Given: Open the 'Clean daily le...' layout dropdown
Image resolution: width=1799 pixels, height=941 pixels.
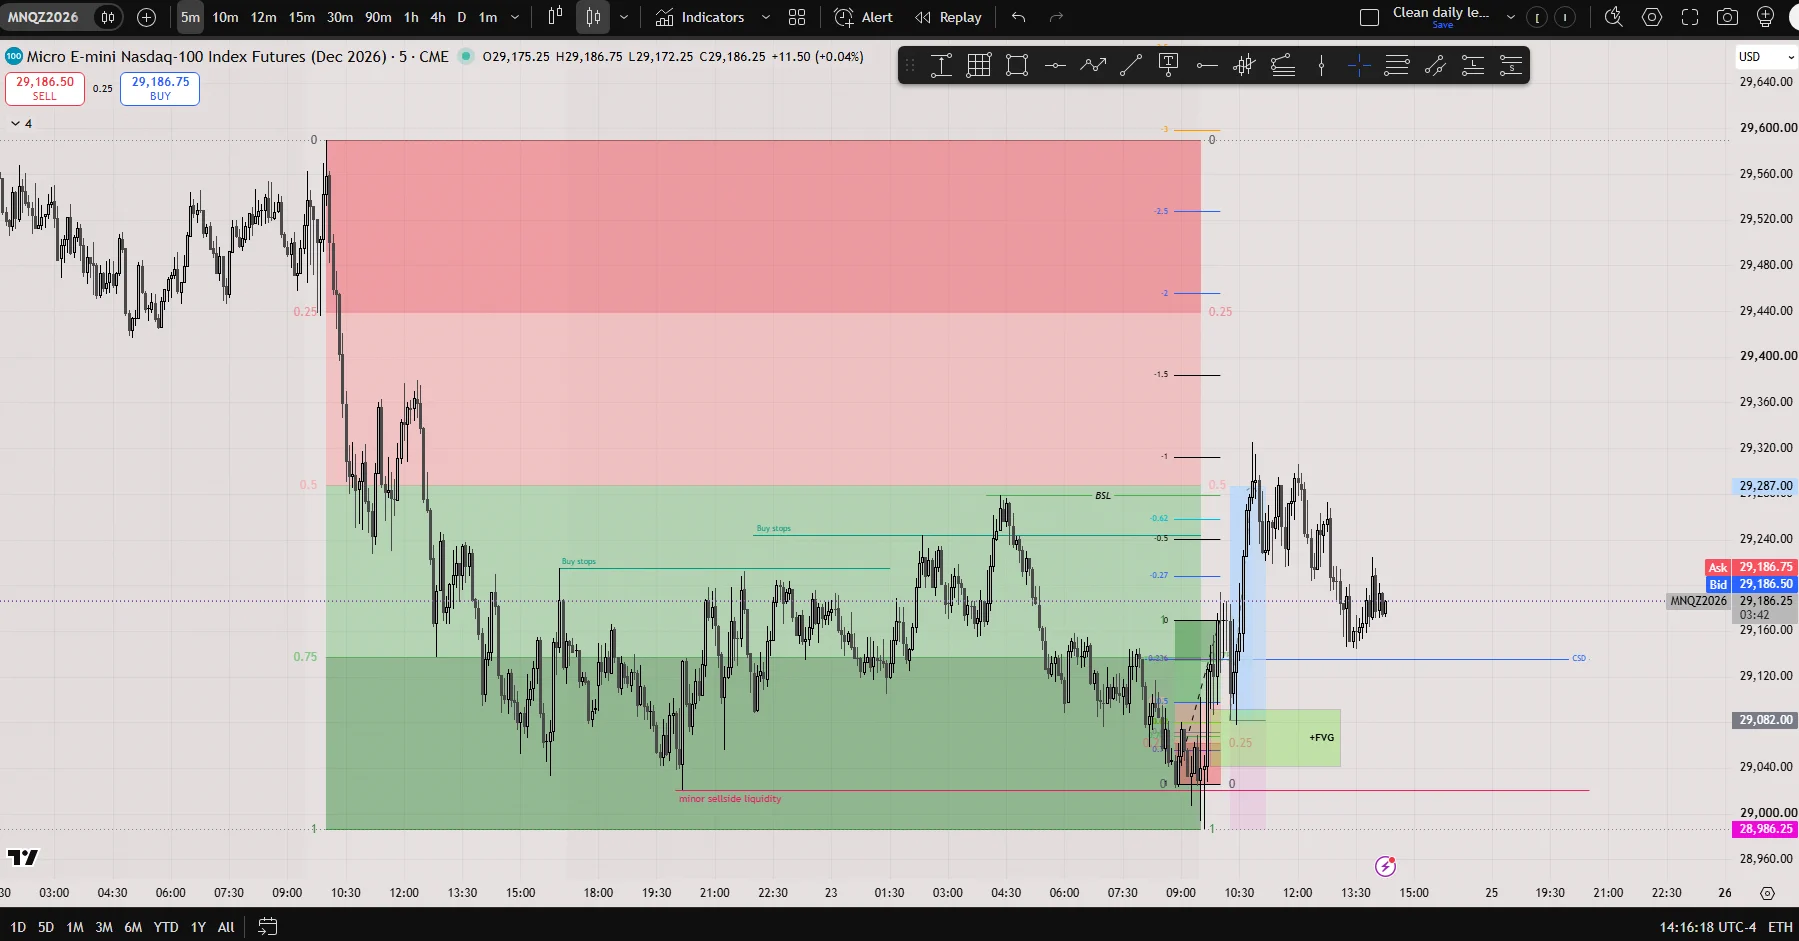Looking at the screenshot, I should (x=1510, y=17).
